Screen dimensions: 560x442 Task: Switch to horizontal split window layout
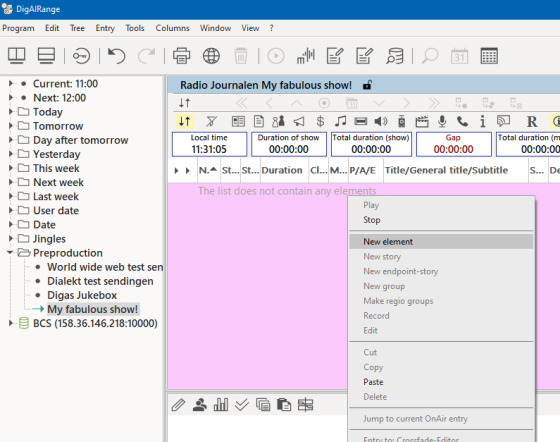click(46, 56)
